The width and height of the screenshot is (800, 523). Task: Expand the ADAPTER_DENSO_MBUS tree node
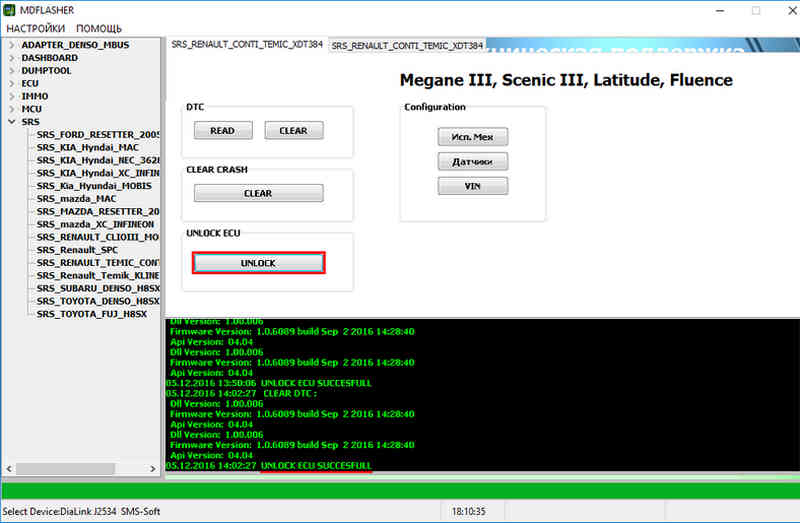point(12,45)
